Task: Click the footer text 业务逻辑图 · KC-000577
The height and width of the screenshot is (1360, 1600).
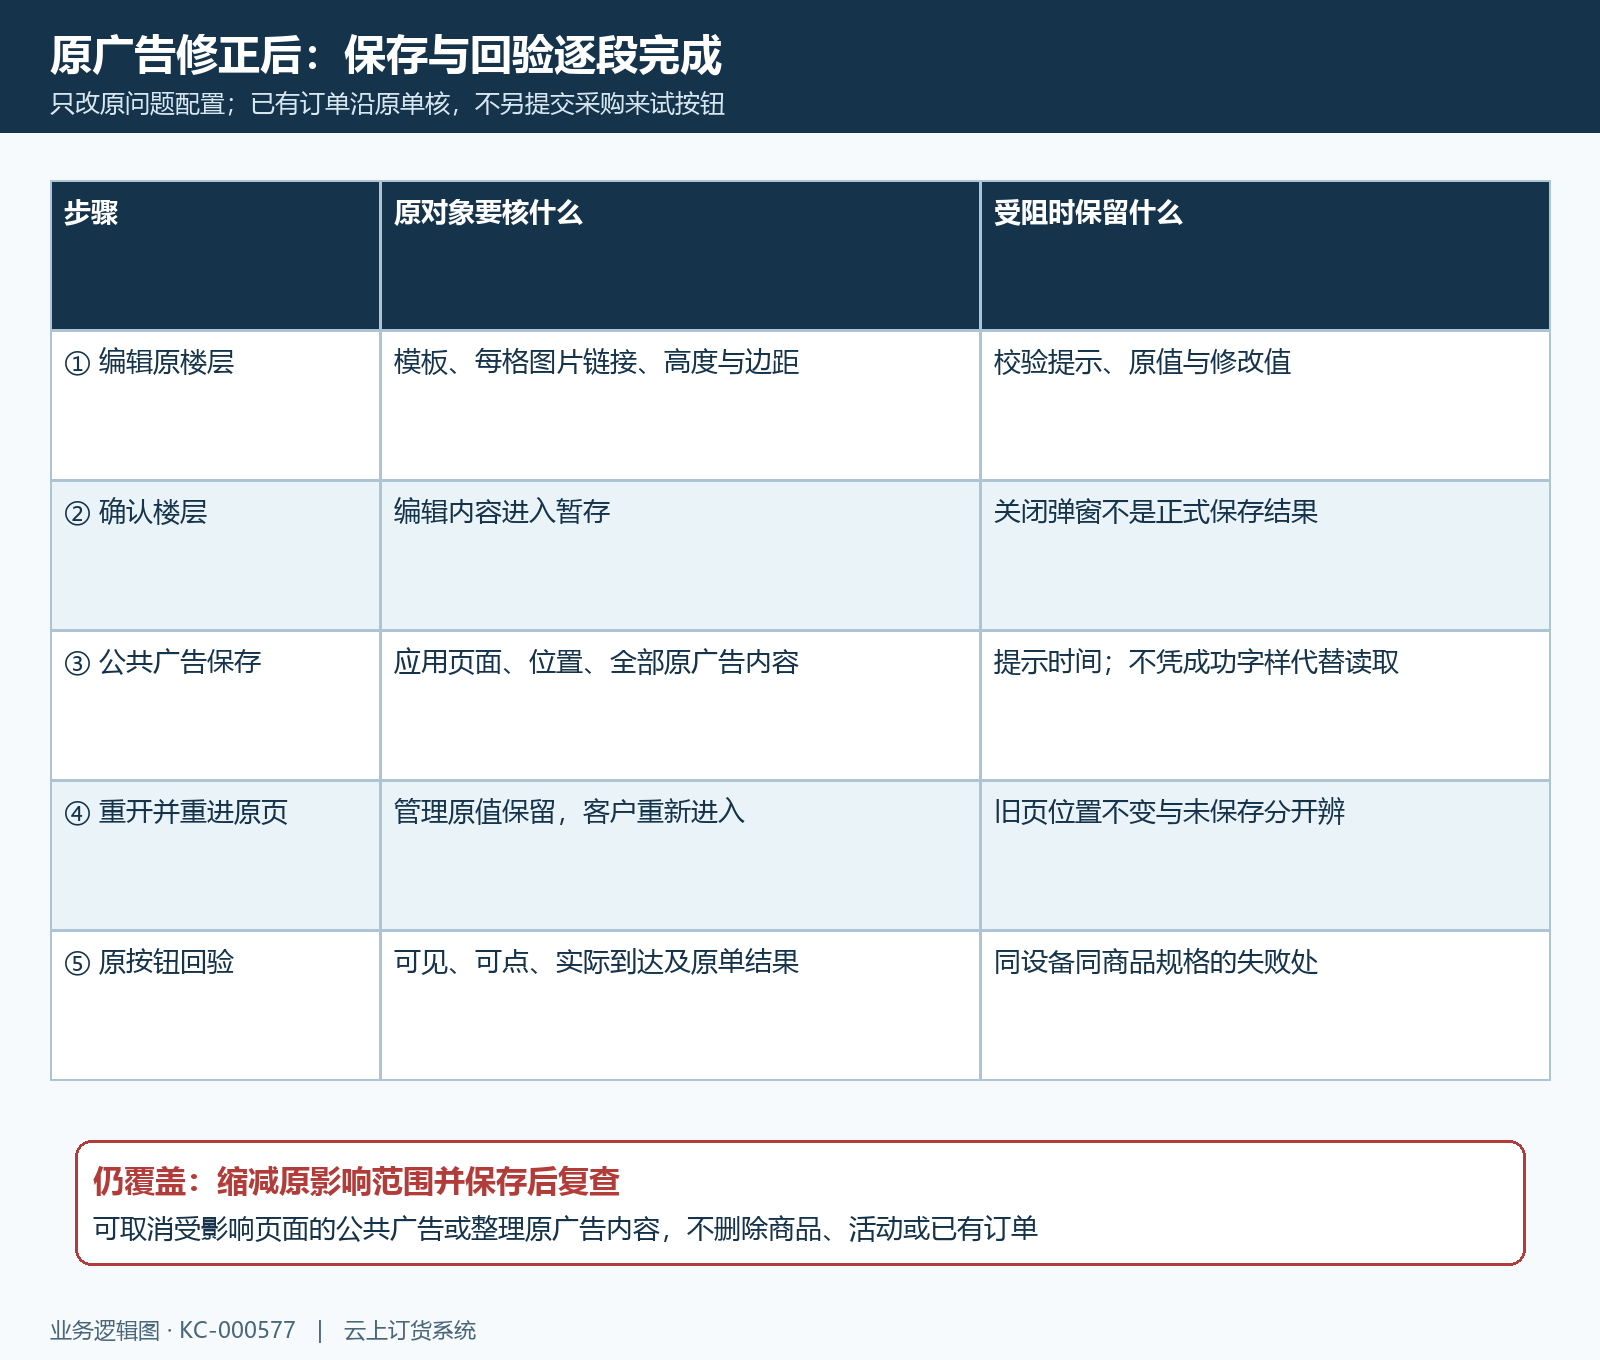Action: tap(173, 1331)
